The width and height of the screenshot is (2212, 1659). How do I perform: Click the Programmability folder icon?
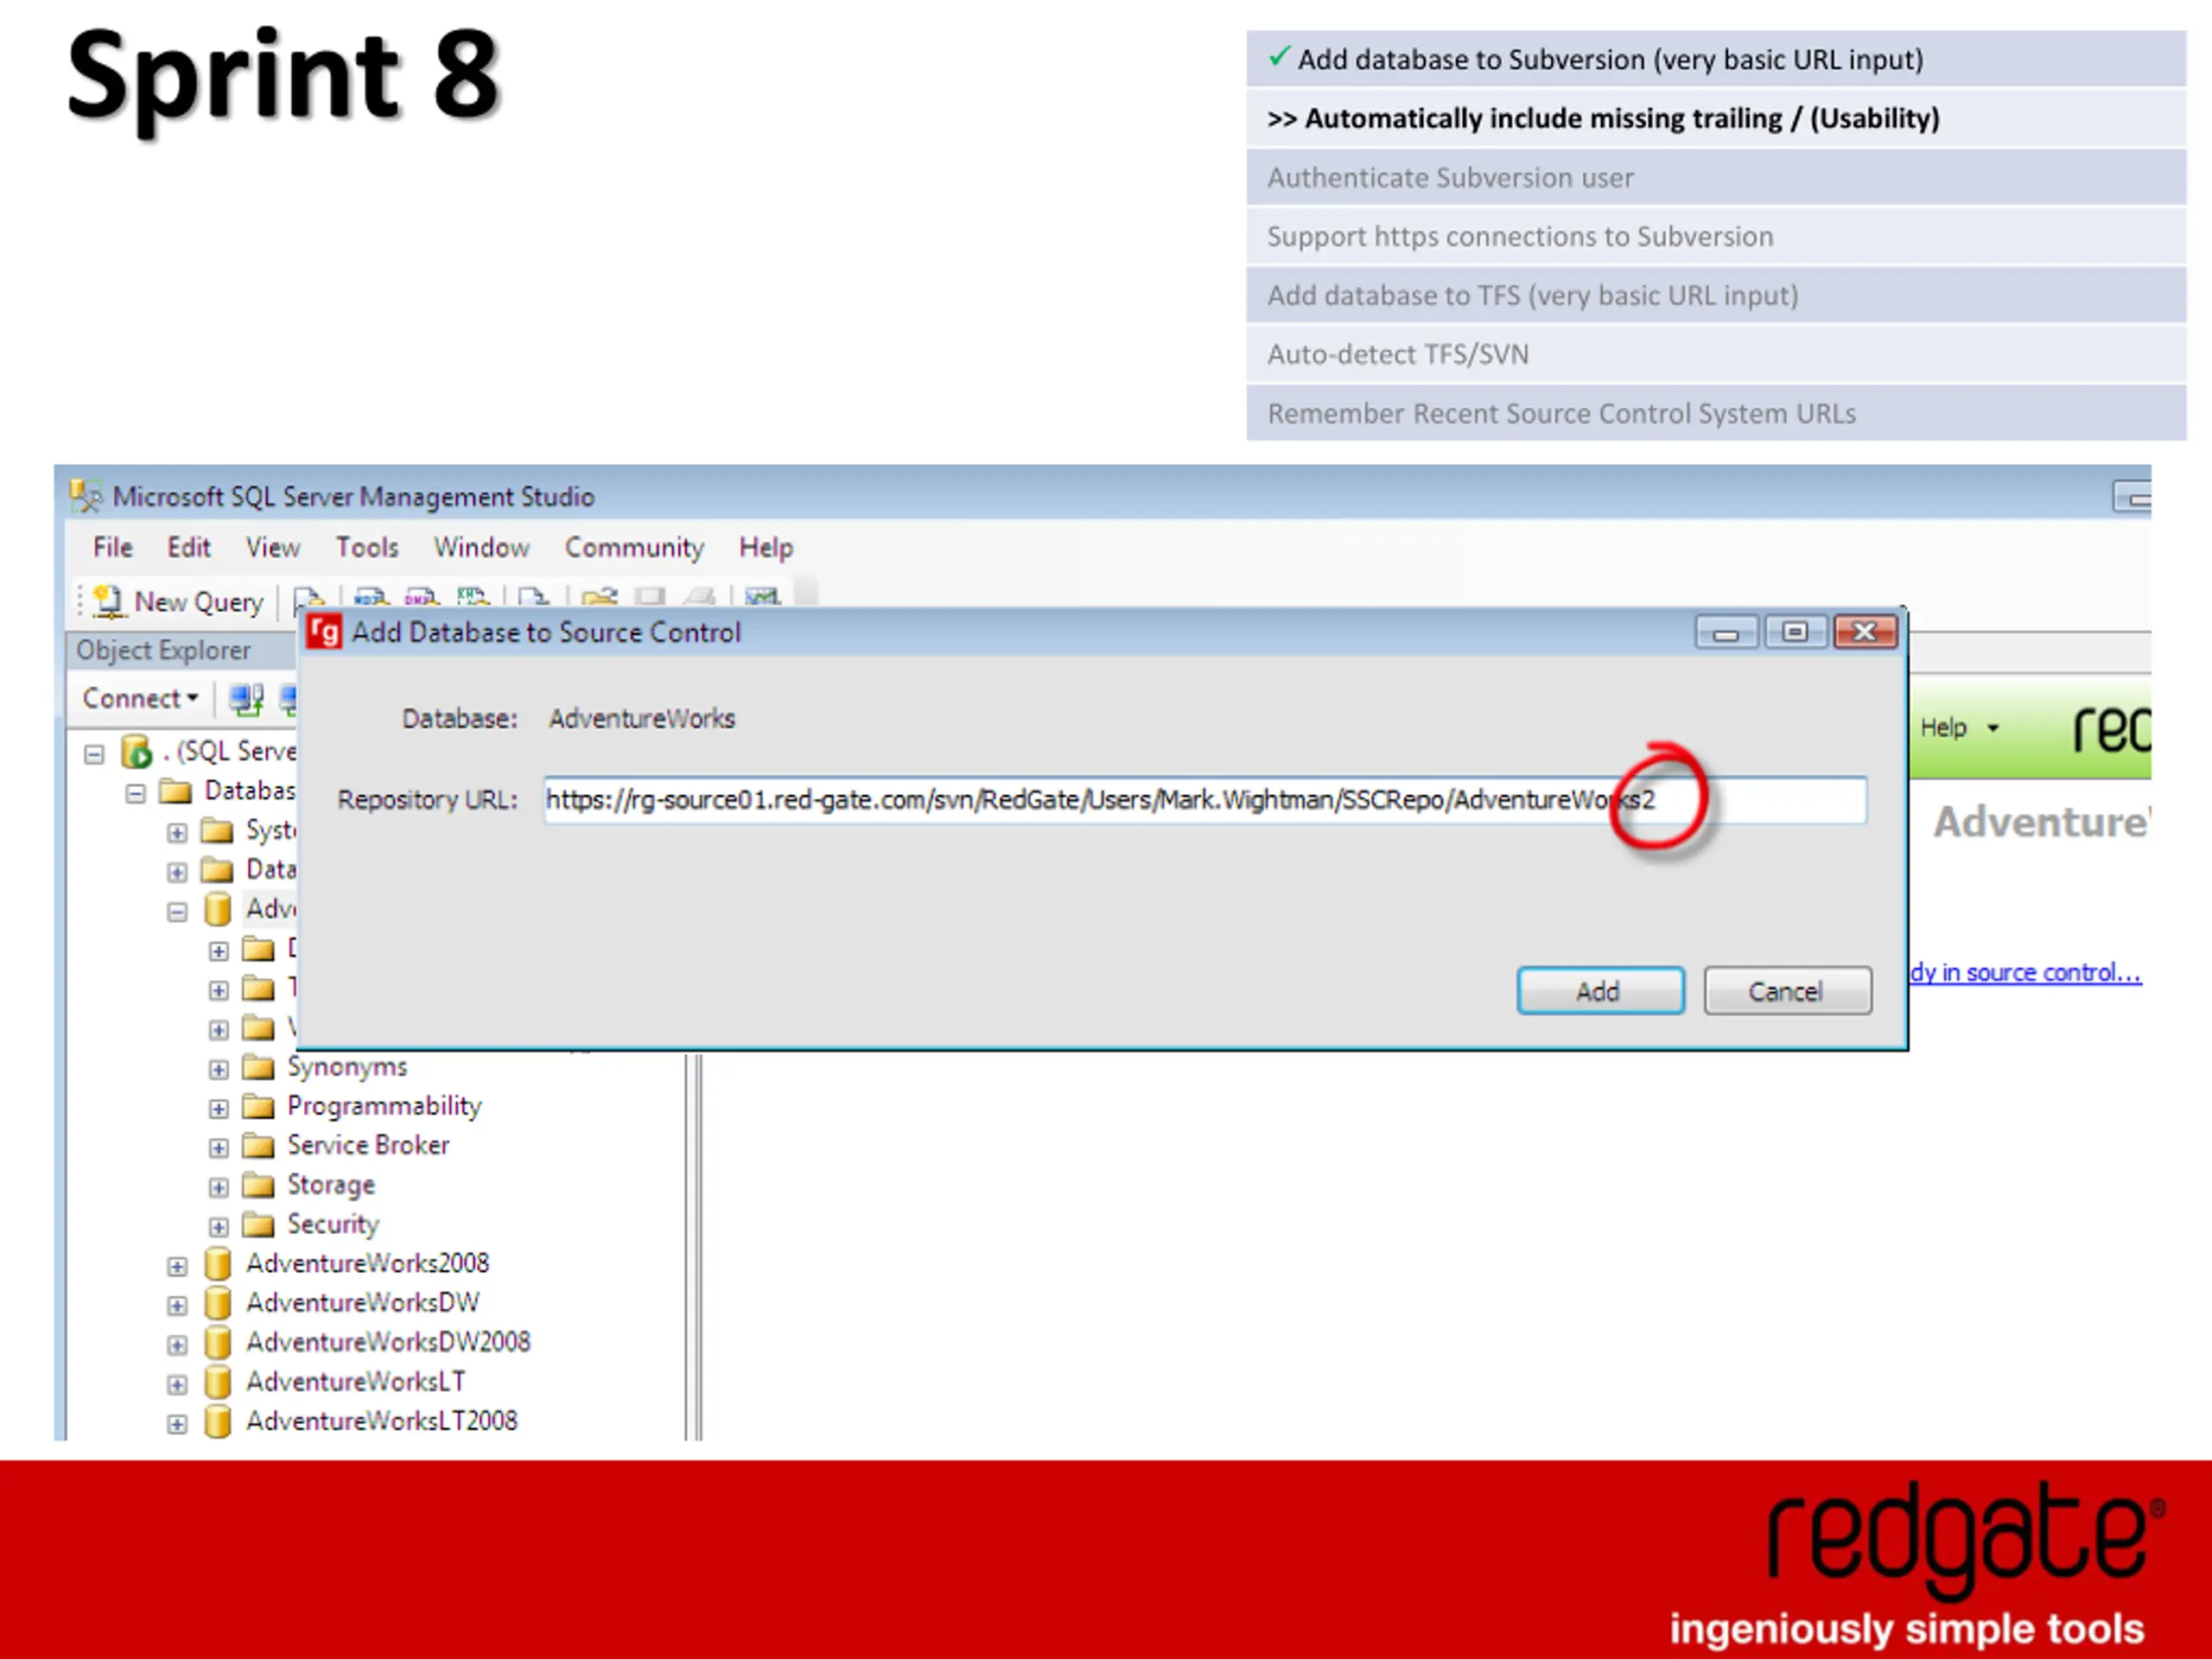[258, 1106]
